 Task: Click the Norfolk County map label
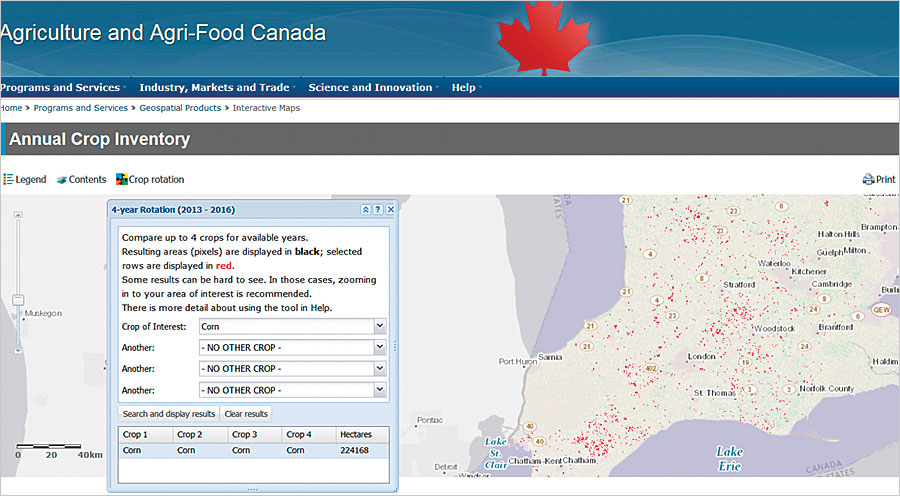(x=827, y=389)
